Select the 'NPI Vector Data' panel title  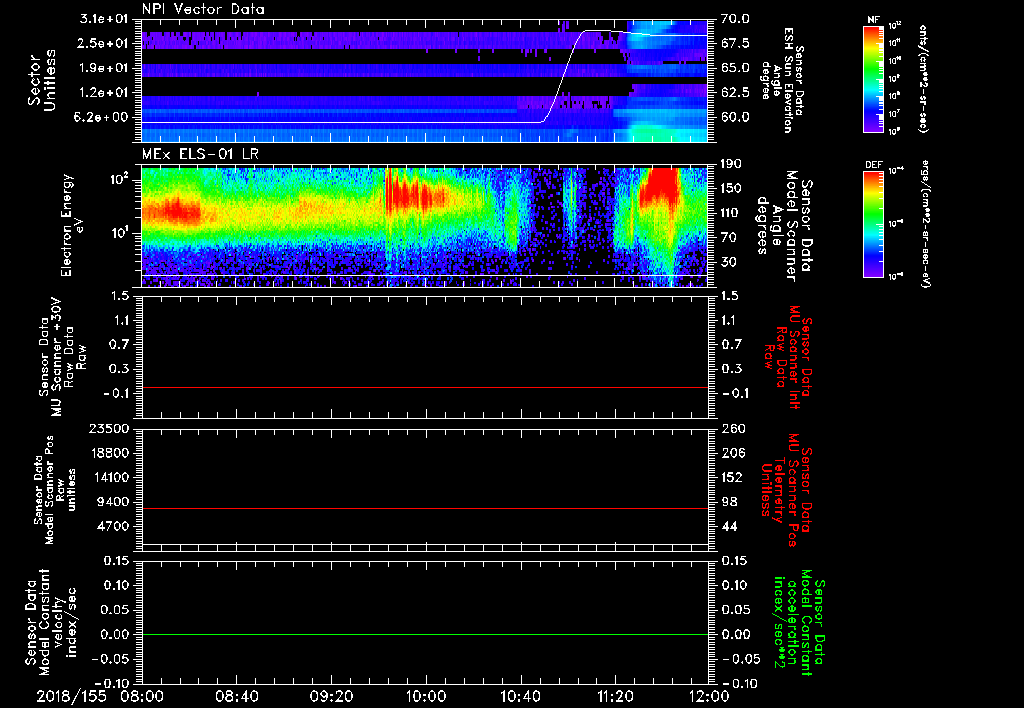coord(204,10)
